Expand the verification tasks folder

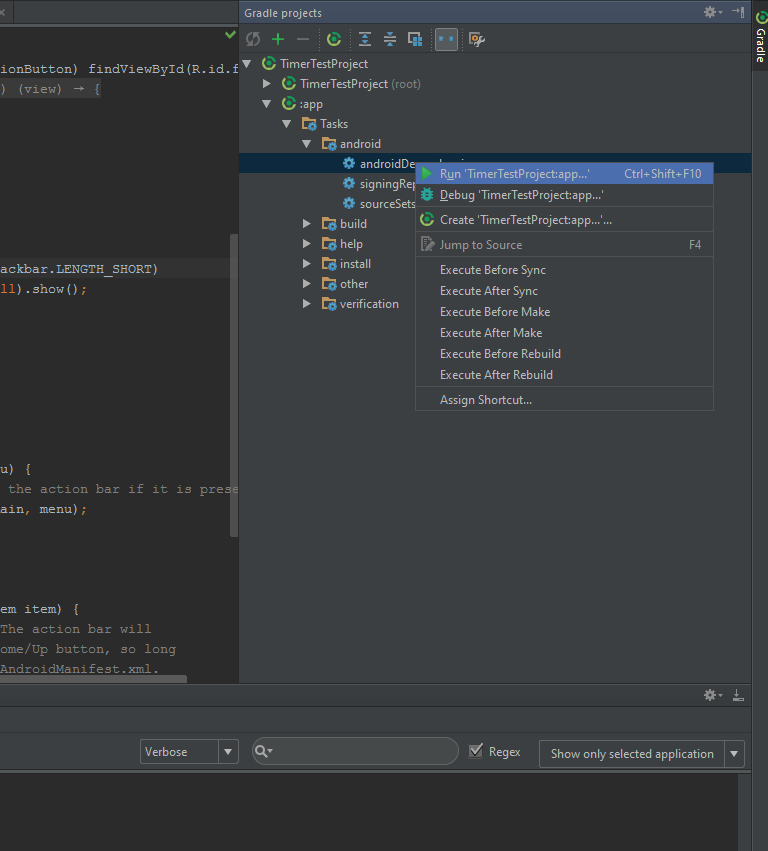pyautogui.click(x=307, y=304)
